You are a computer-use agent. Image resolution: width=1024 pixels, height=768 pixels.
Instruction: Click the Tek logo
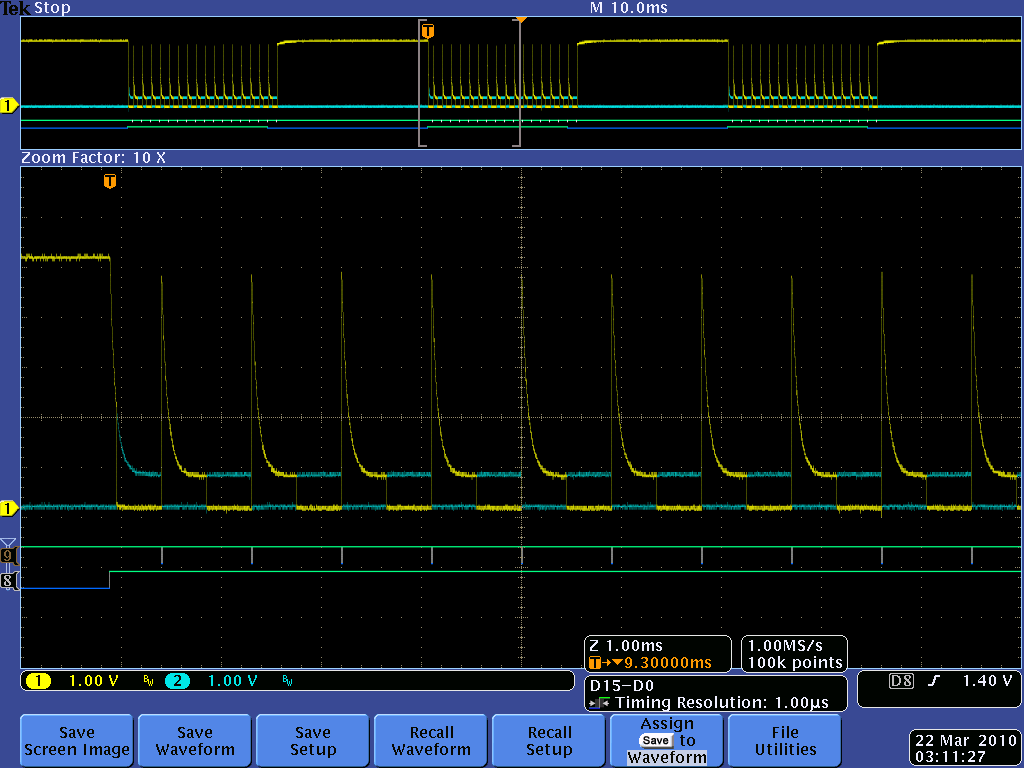pyautogui.click(x=15, y=8)
